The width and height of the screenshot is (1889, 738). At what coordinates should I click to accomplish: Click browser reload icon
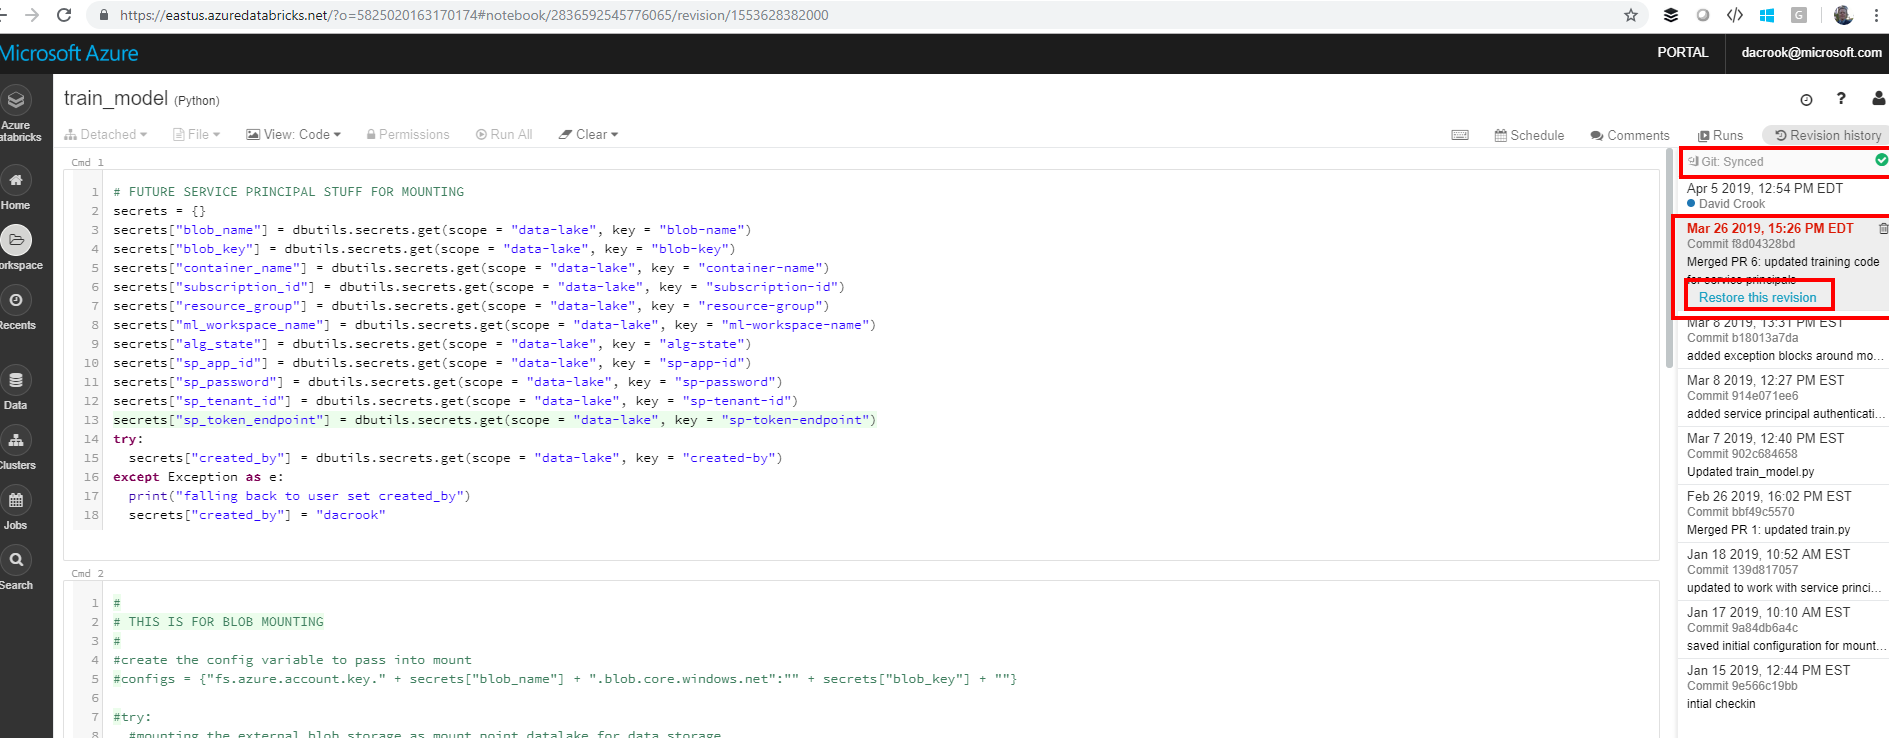point(64,15)
